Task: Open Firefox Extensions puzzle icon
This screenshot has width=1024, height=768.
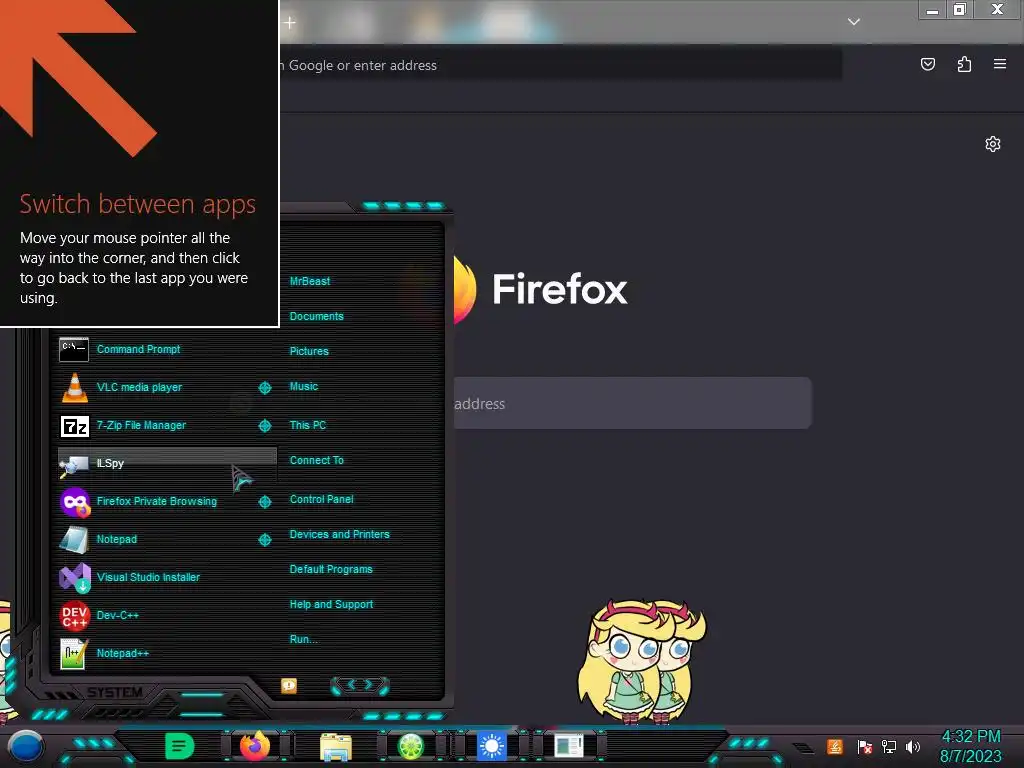Action: pos(964,64)
